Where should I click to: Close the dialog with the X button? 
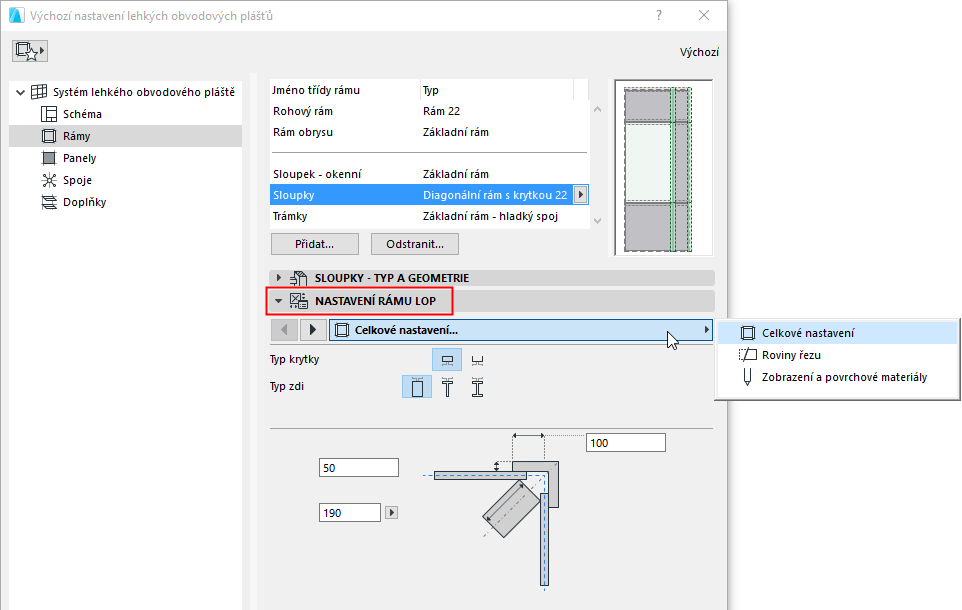704,15
